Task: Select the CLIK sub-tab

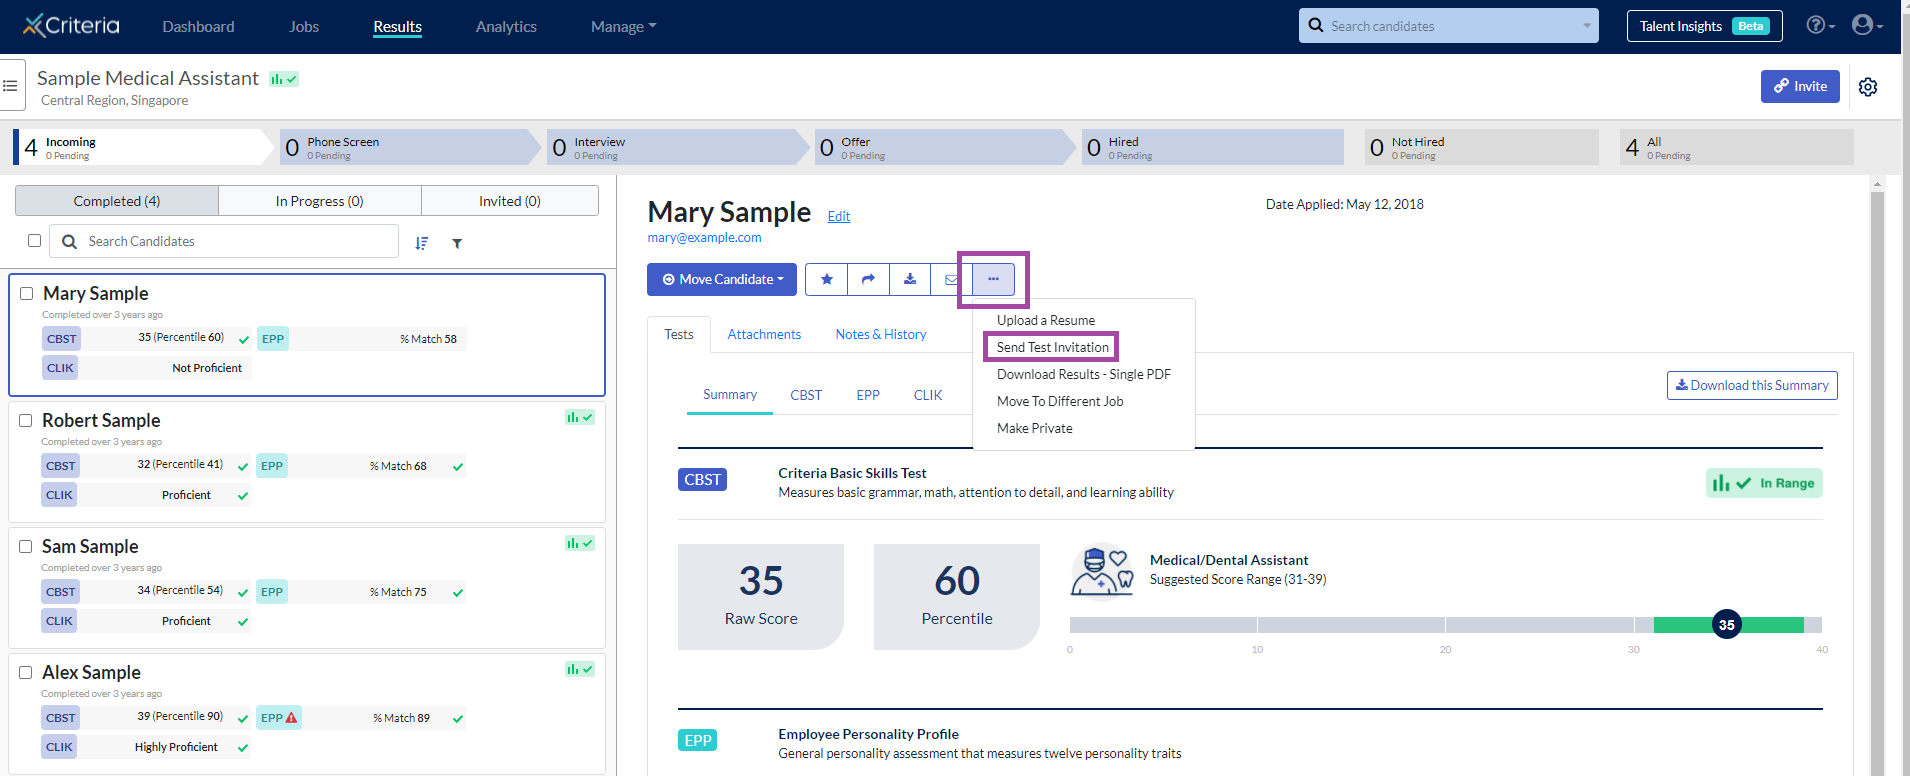Action: 928,395
